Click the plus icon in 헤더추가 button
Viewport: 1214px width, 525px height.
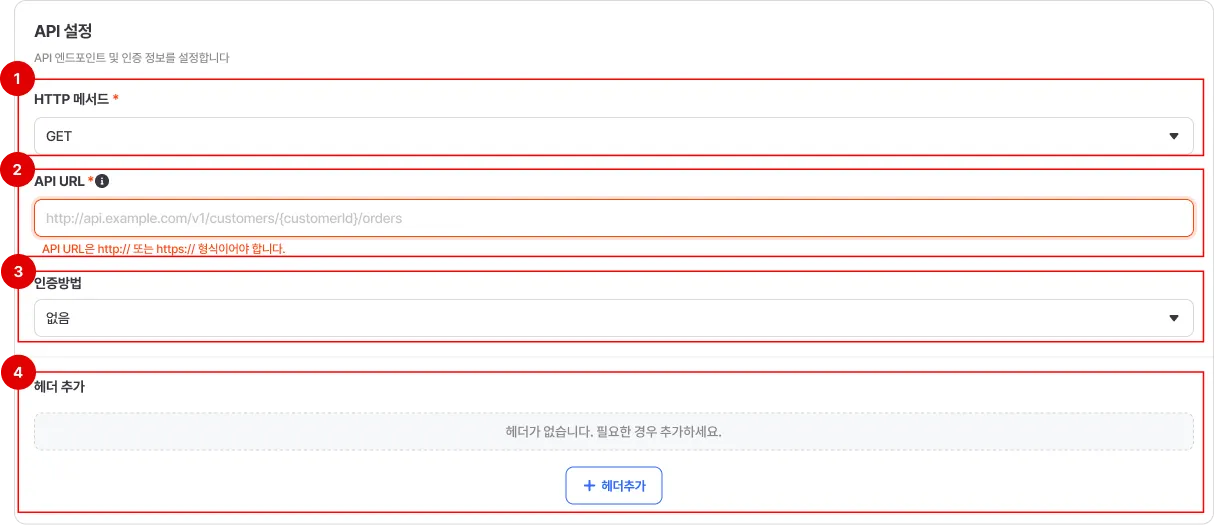click(x=589, y=486)
